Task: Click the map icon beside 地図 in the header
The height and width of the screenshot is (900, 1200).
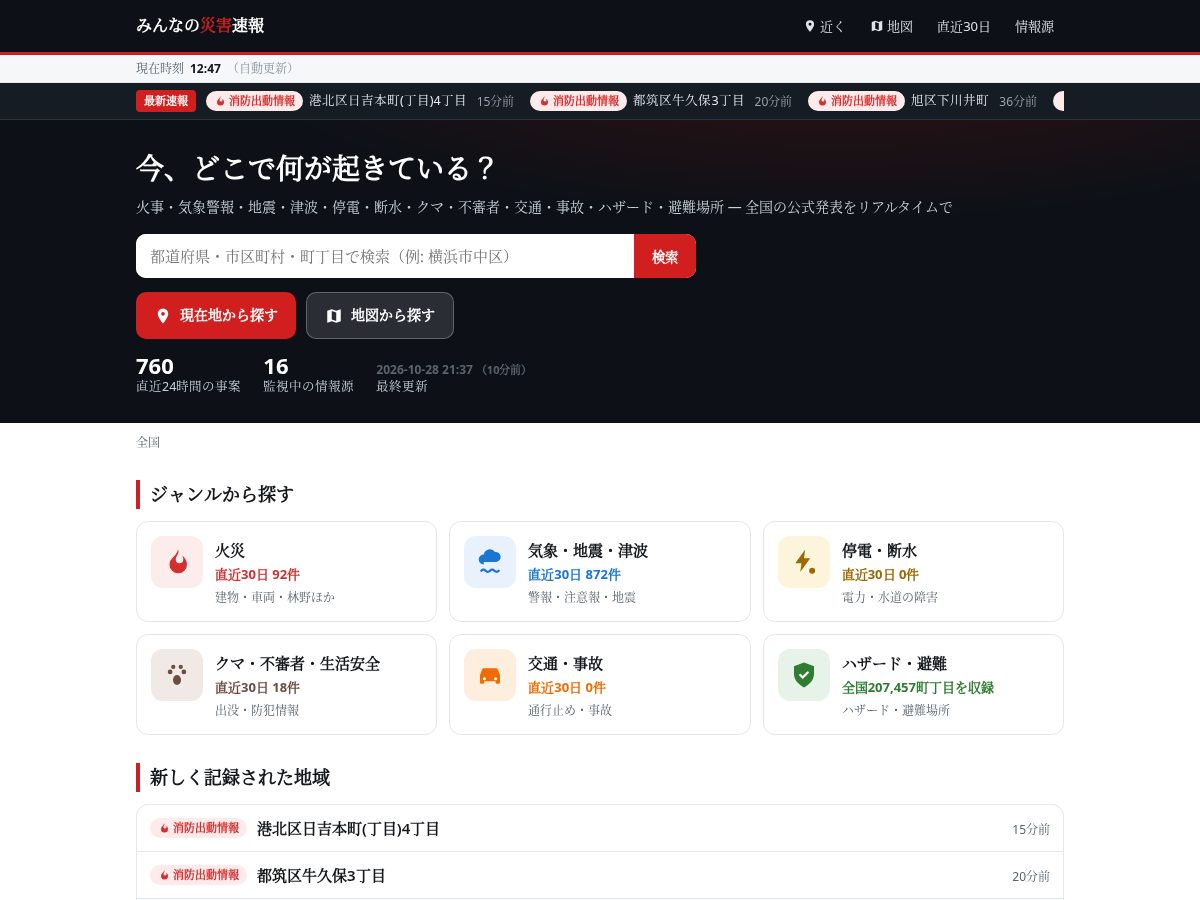Action: 877,26
